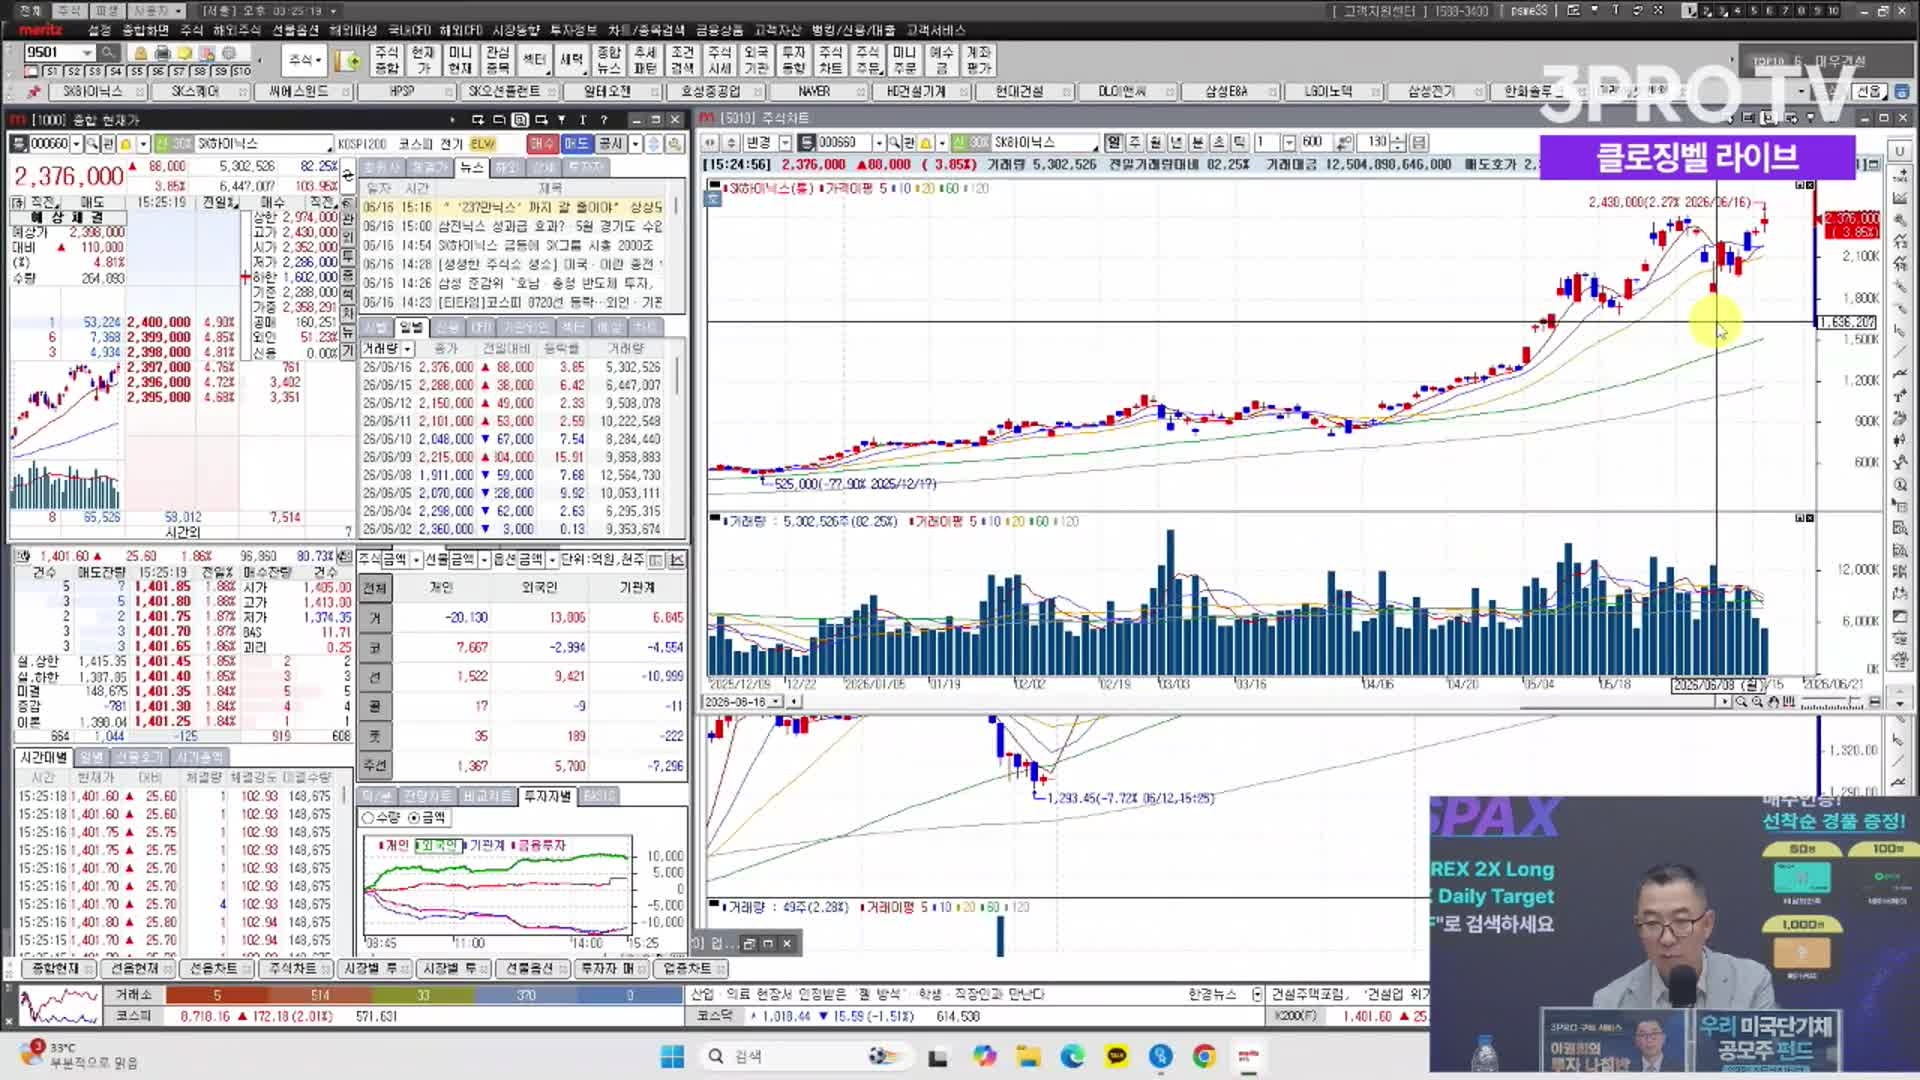Toggle 주 weekly period button in chart toolbar
Image resolution: width=1920 pixels, height=1080 pixels.
pos(1134,142)
